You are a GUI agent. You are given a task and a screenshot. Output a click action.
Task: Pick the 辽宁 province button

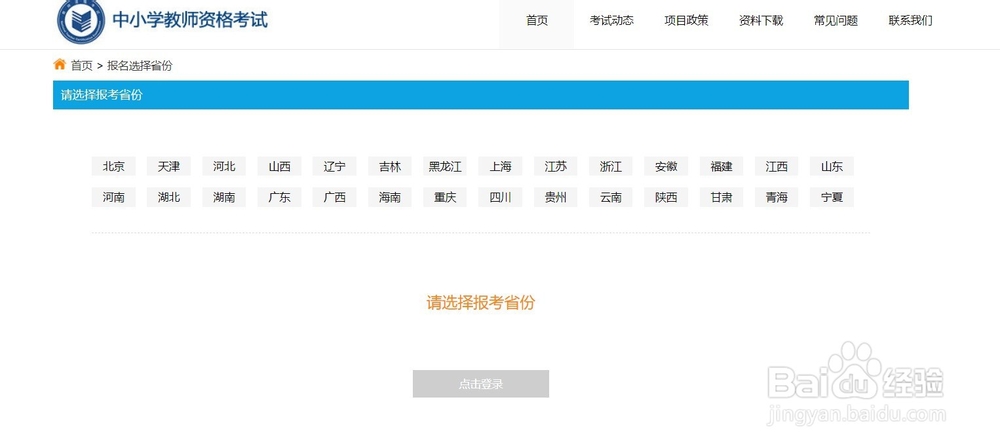[334, 167]
